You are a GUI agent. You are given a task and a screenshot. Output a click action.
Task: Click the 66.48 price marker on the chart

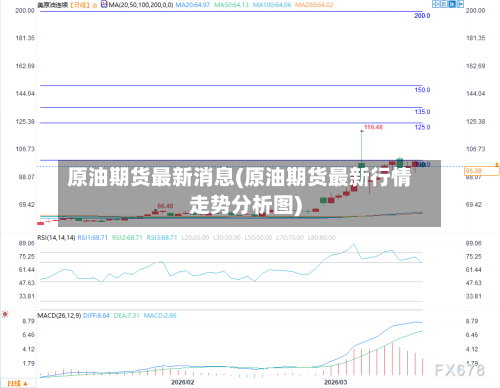click(x=165, y=206)
